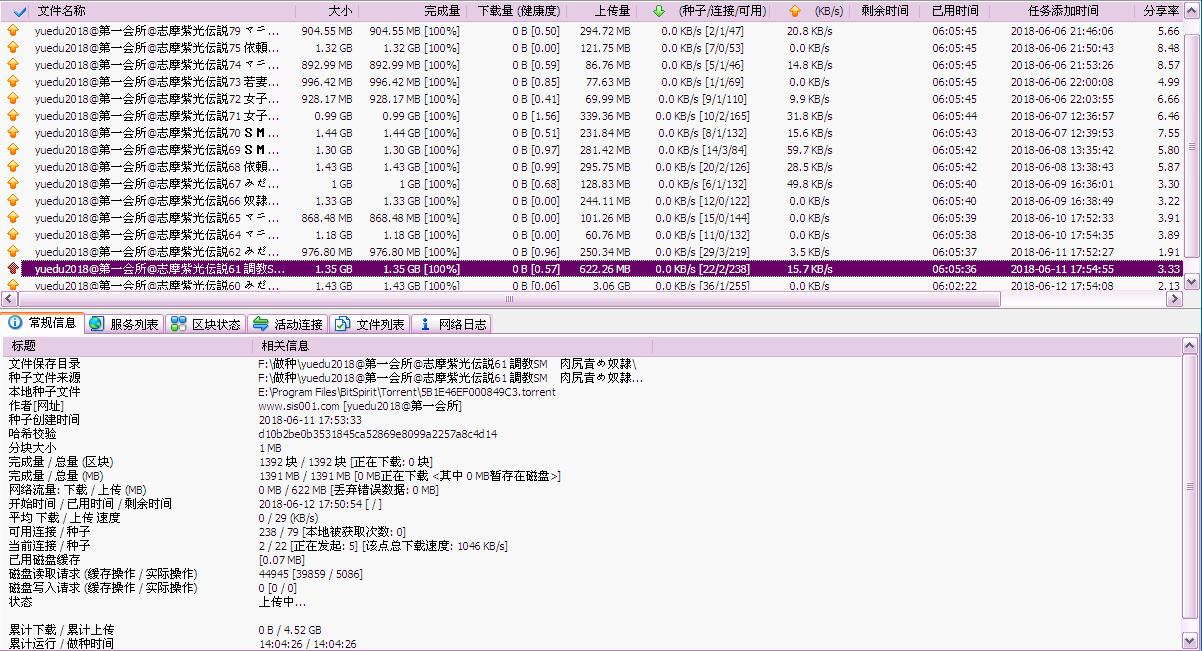Open the 文件列表 tab
The image size is (1202, 651).
[370, 324]
